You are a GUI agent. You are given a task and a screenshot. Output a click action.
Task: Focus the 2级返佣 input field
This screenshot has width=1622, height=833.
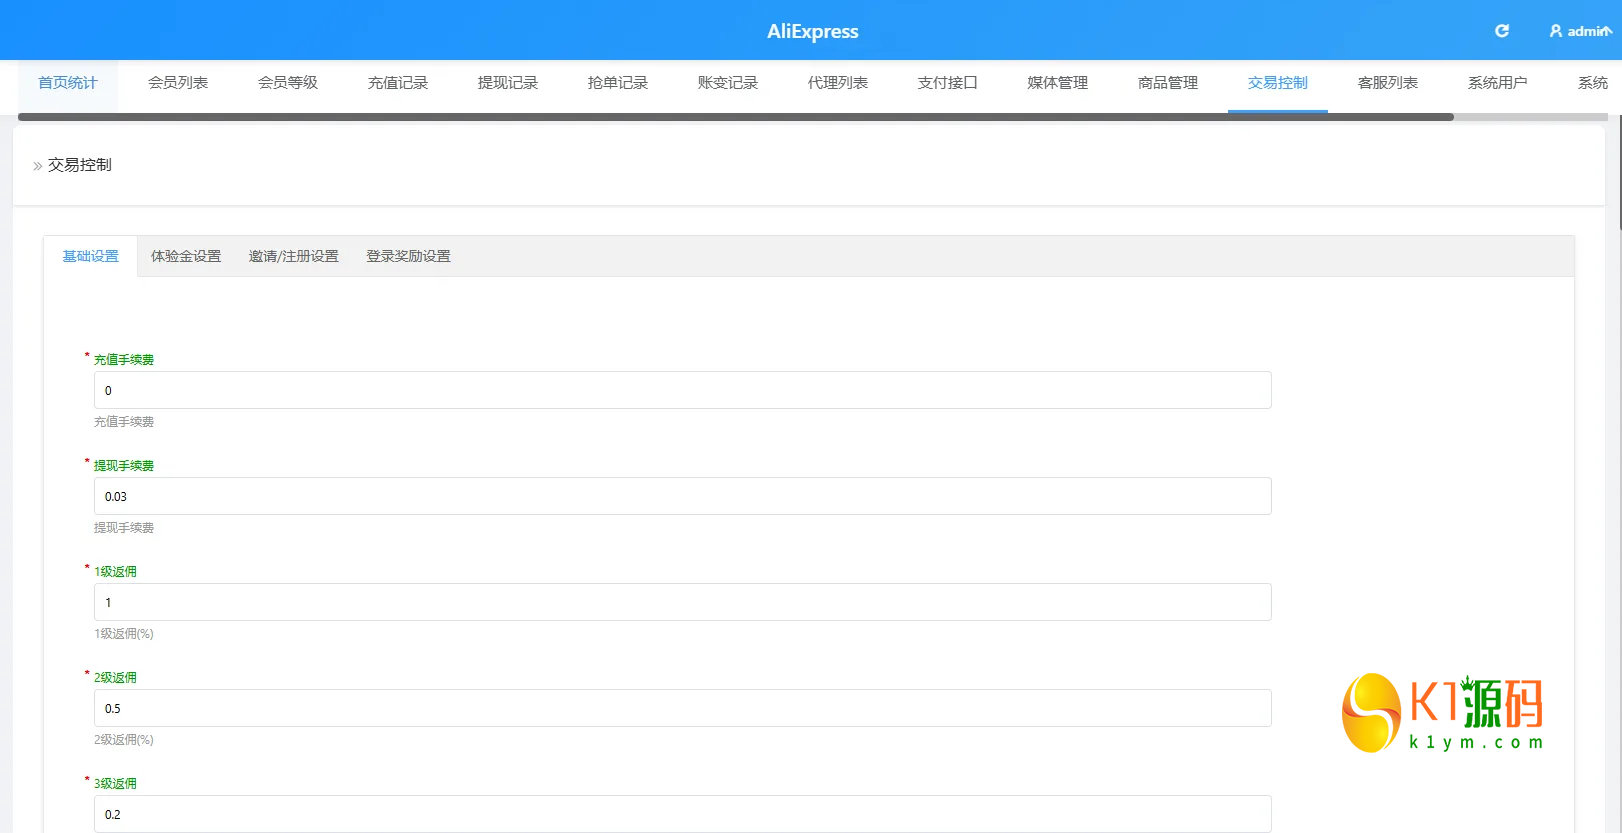tap(683, 708)
